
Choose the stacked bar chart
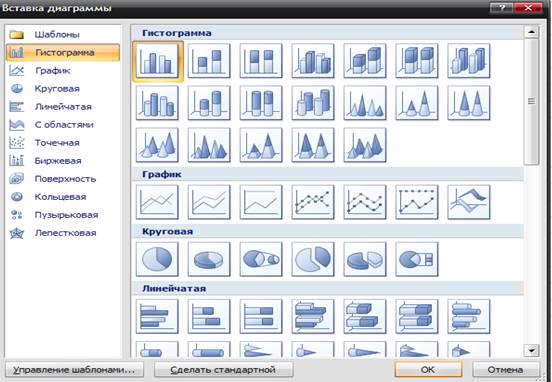pos(209,316)
